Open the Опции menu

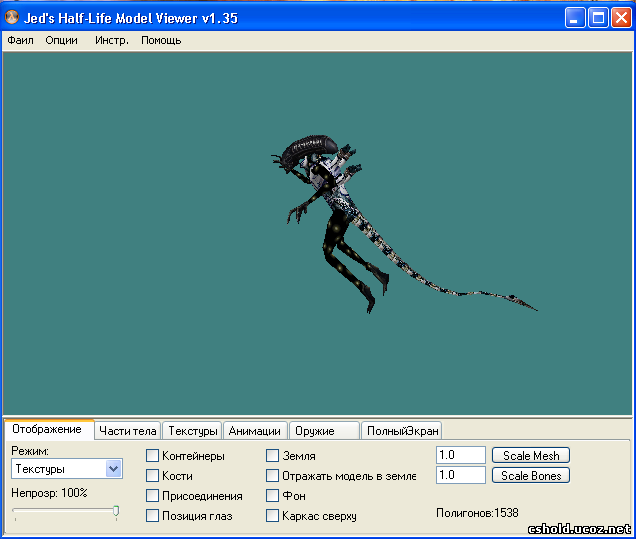[x=61, y=40]
